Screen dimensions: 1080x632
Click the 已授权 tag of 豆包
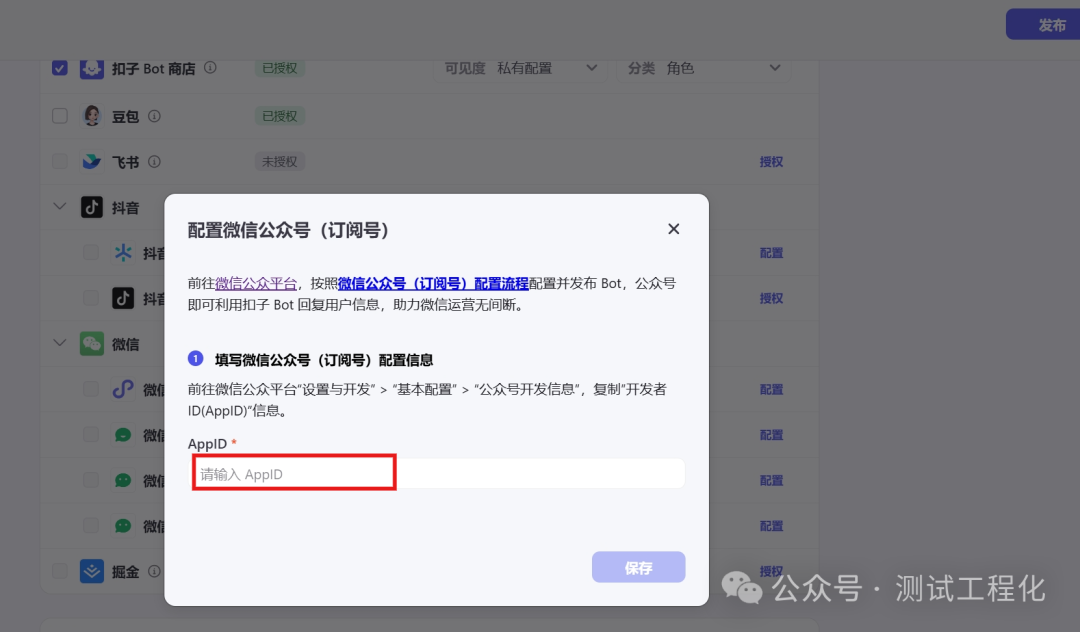coord(279,116)
